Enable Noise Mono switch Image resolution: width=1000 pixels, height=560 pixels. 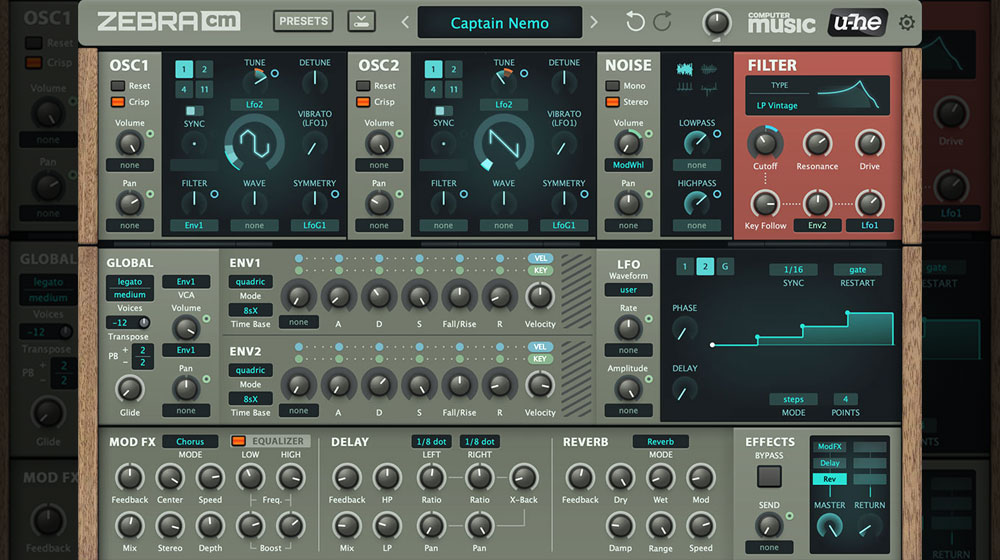[x=612, y=85]
